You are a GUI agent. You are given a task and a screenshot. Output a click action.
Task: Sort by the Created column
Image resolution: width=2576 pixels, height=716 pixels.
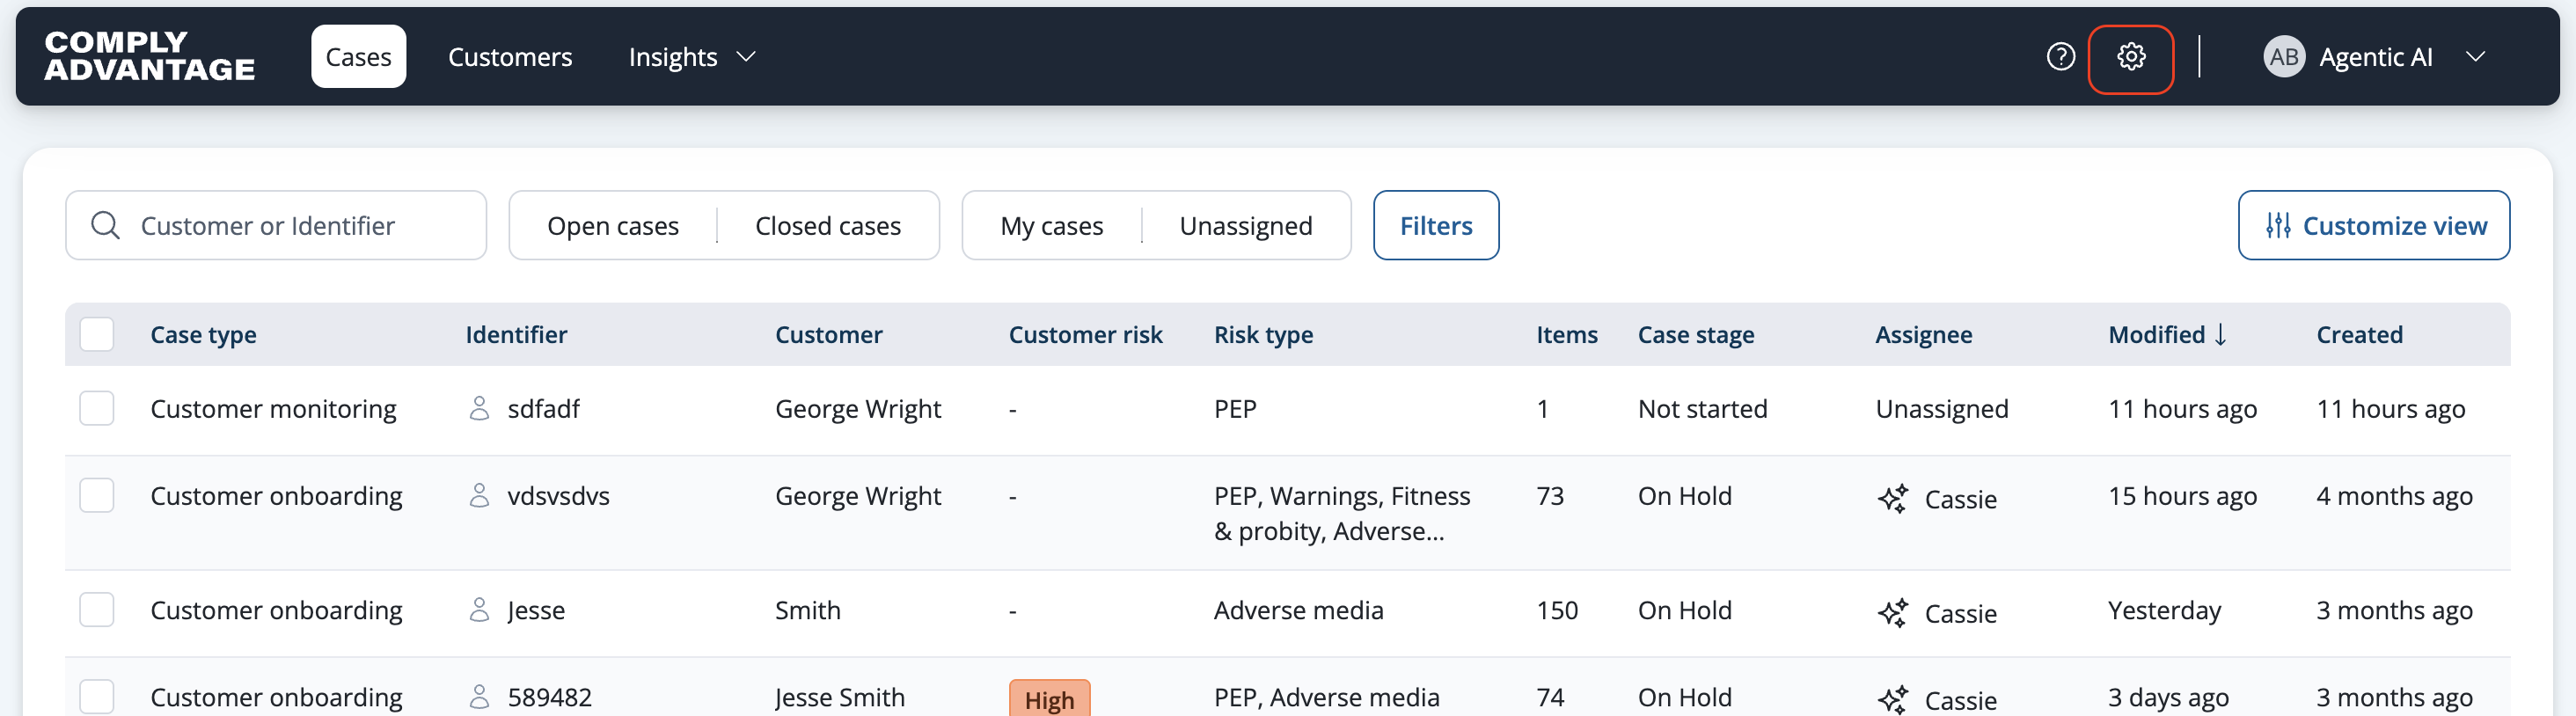(x=2360, y=335)
